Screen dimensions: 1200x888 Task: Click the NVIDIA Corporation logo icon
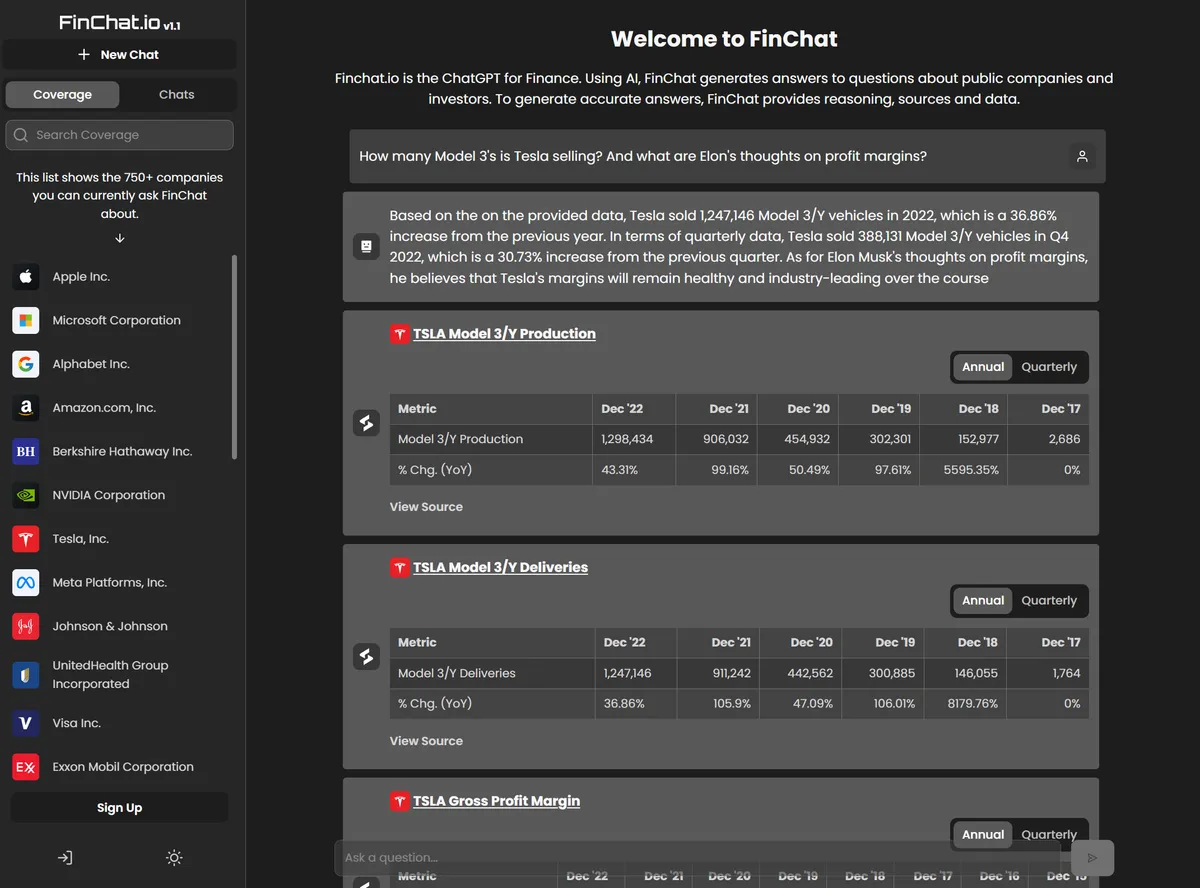tap(26, 495)
